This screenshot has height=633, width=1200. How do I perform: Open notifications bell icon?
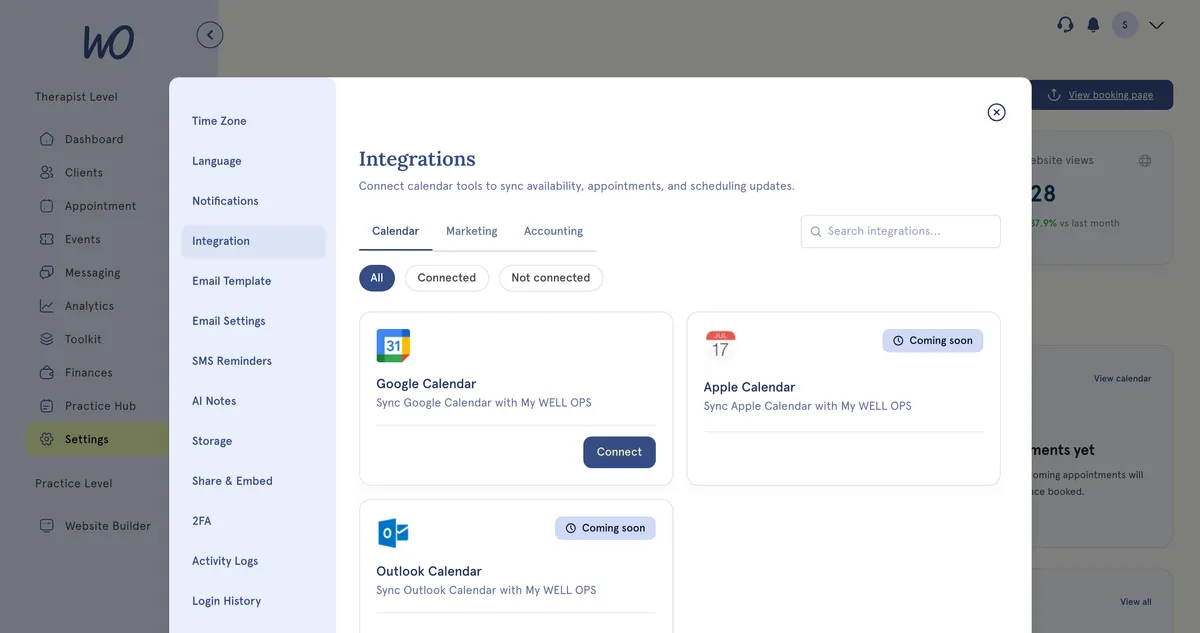pos(1094,25)
